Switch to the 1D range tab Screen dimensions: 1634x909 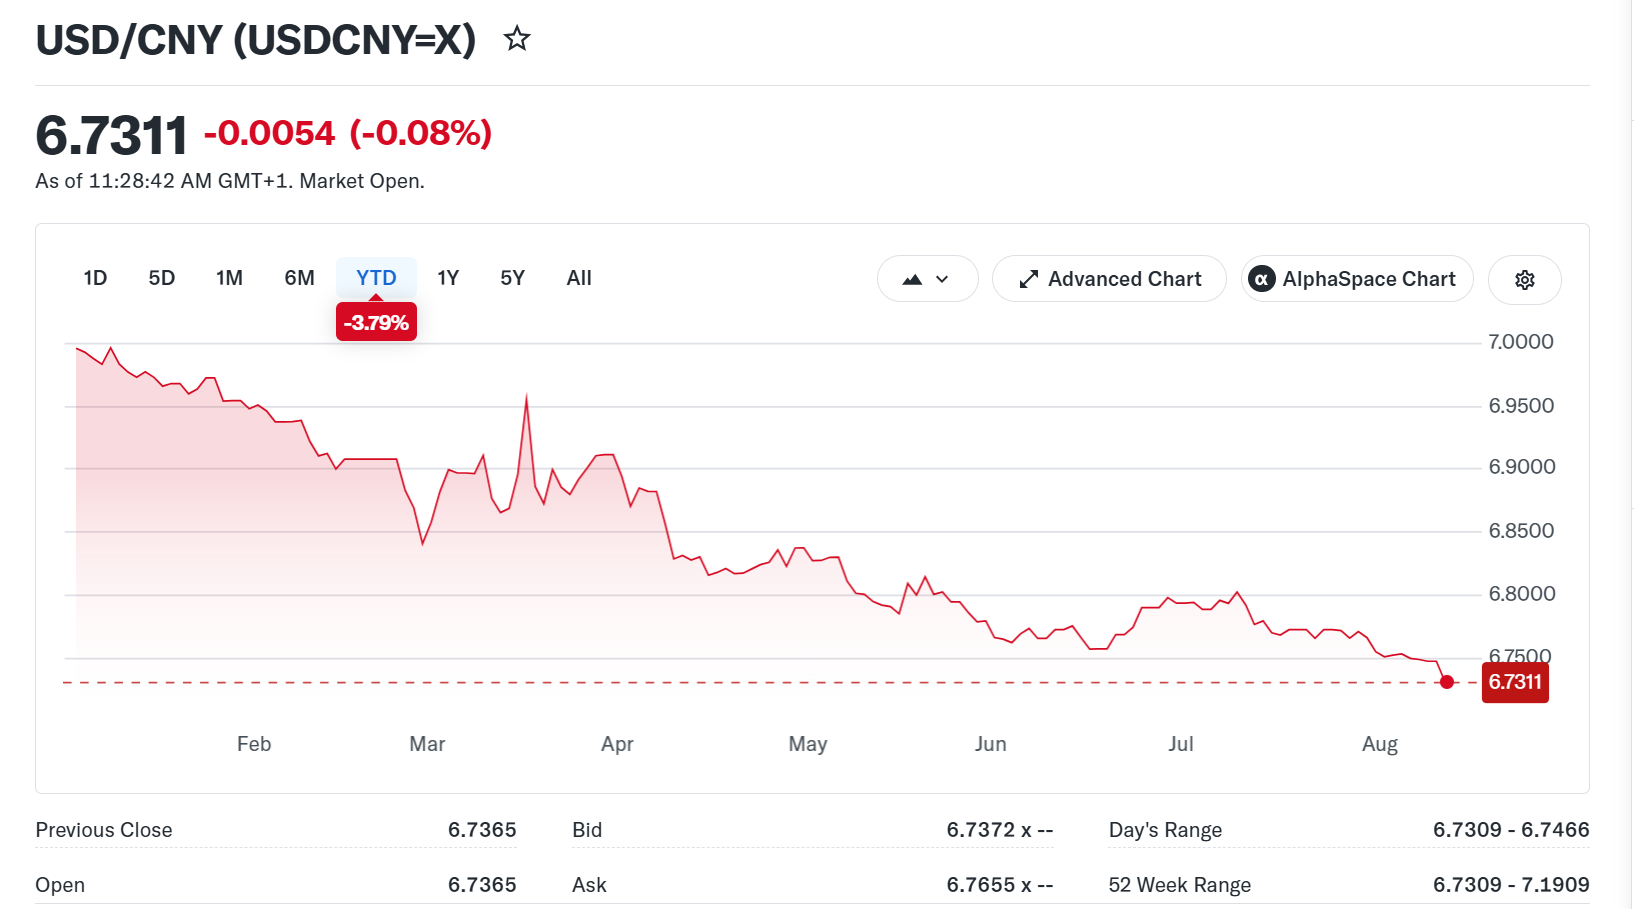click(x=95, y=278)
